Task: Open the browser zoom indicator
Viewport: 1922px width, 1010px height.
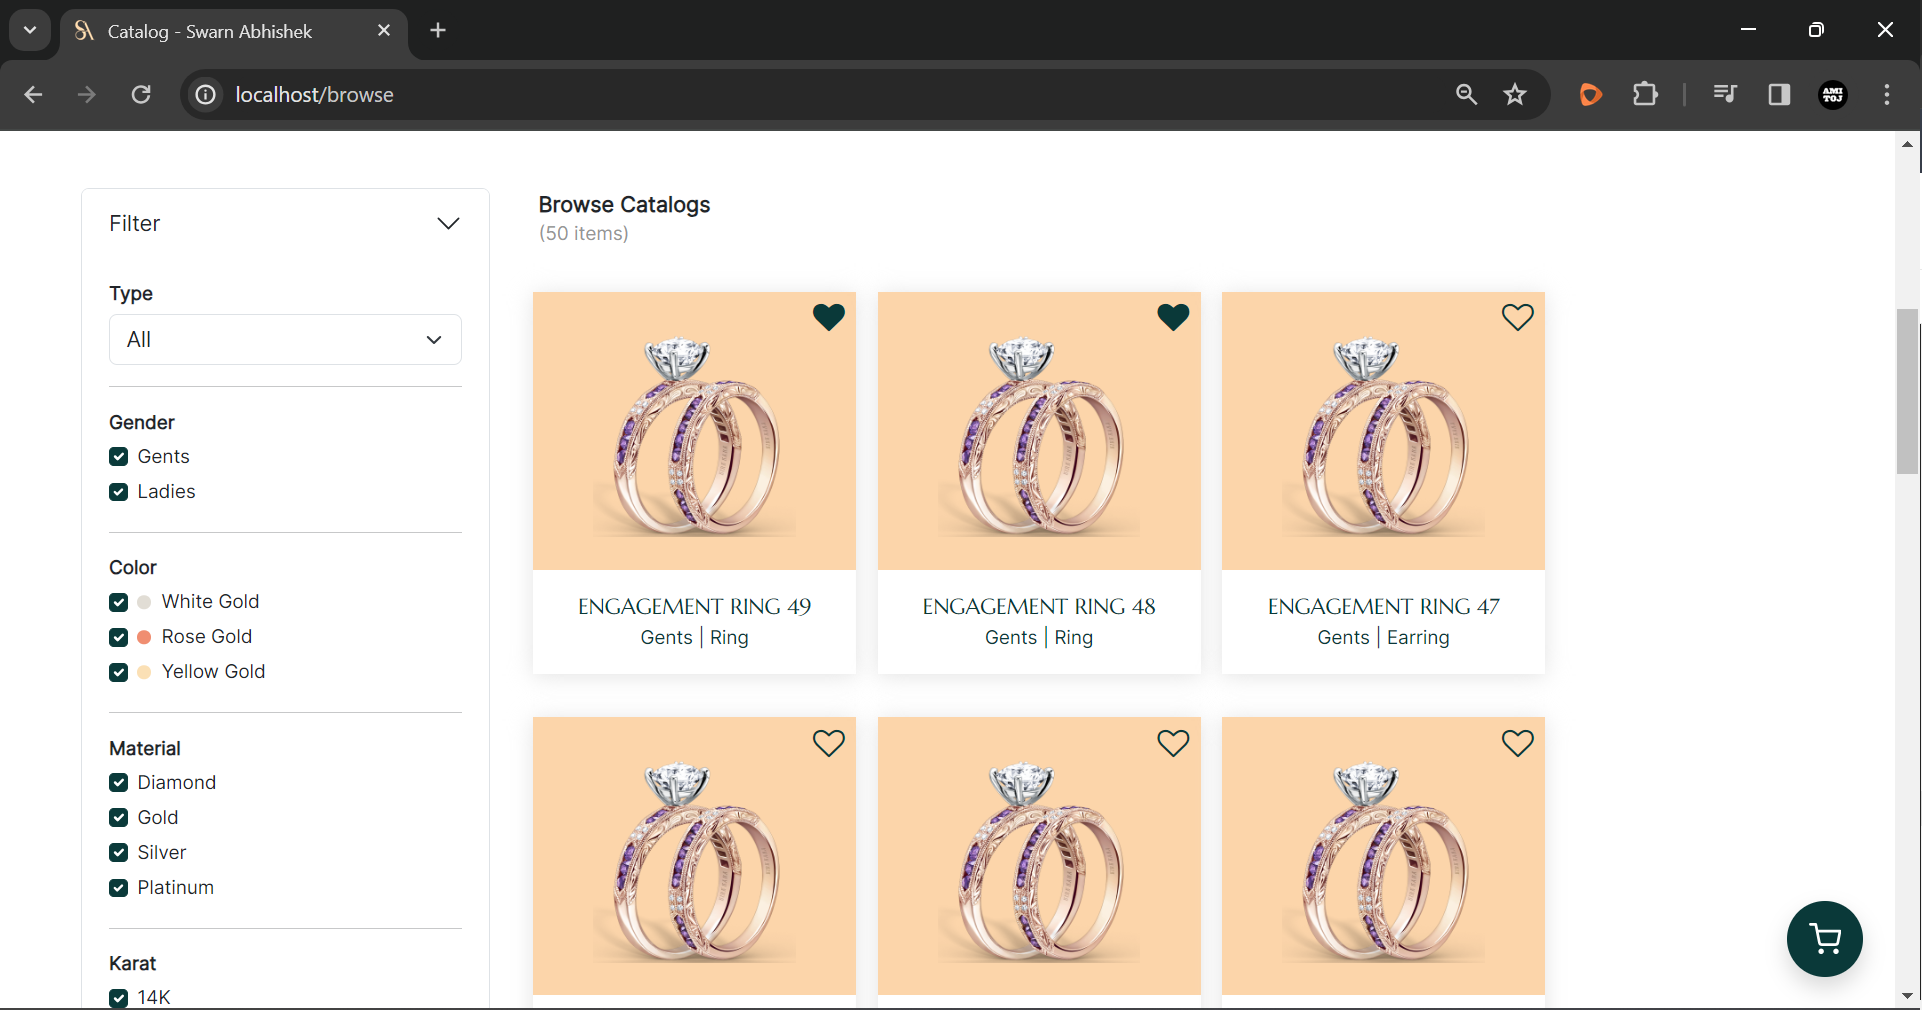Action: click(x=1466, y=95)
